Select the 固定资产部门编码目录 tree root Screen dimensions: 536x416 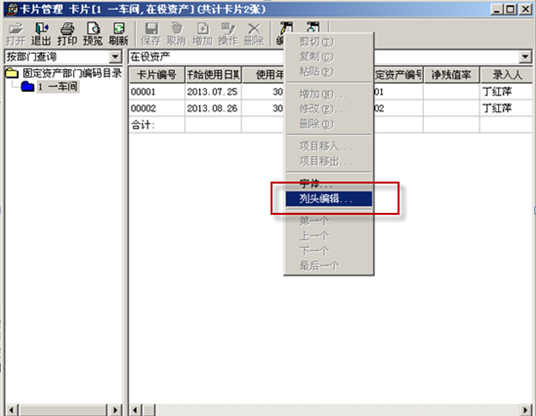coord(72,73)
